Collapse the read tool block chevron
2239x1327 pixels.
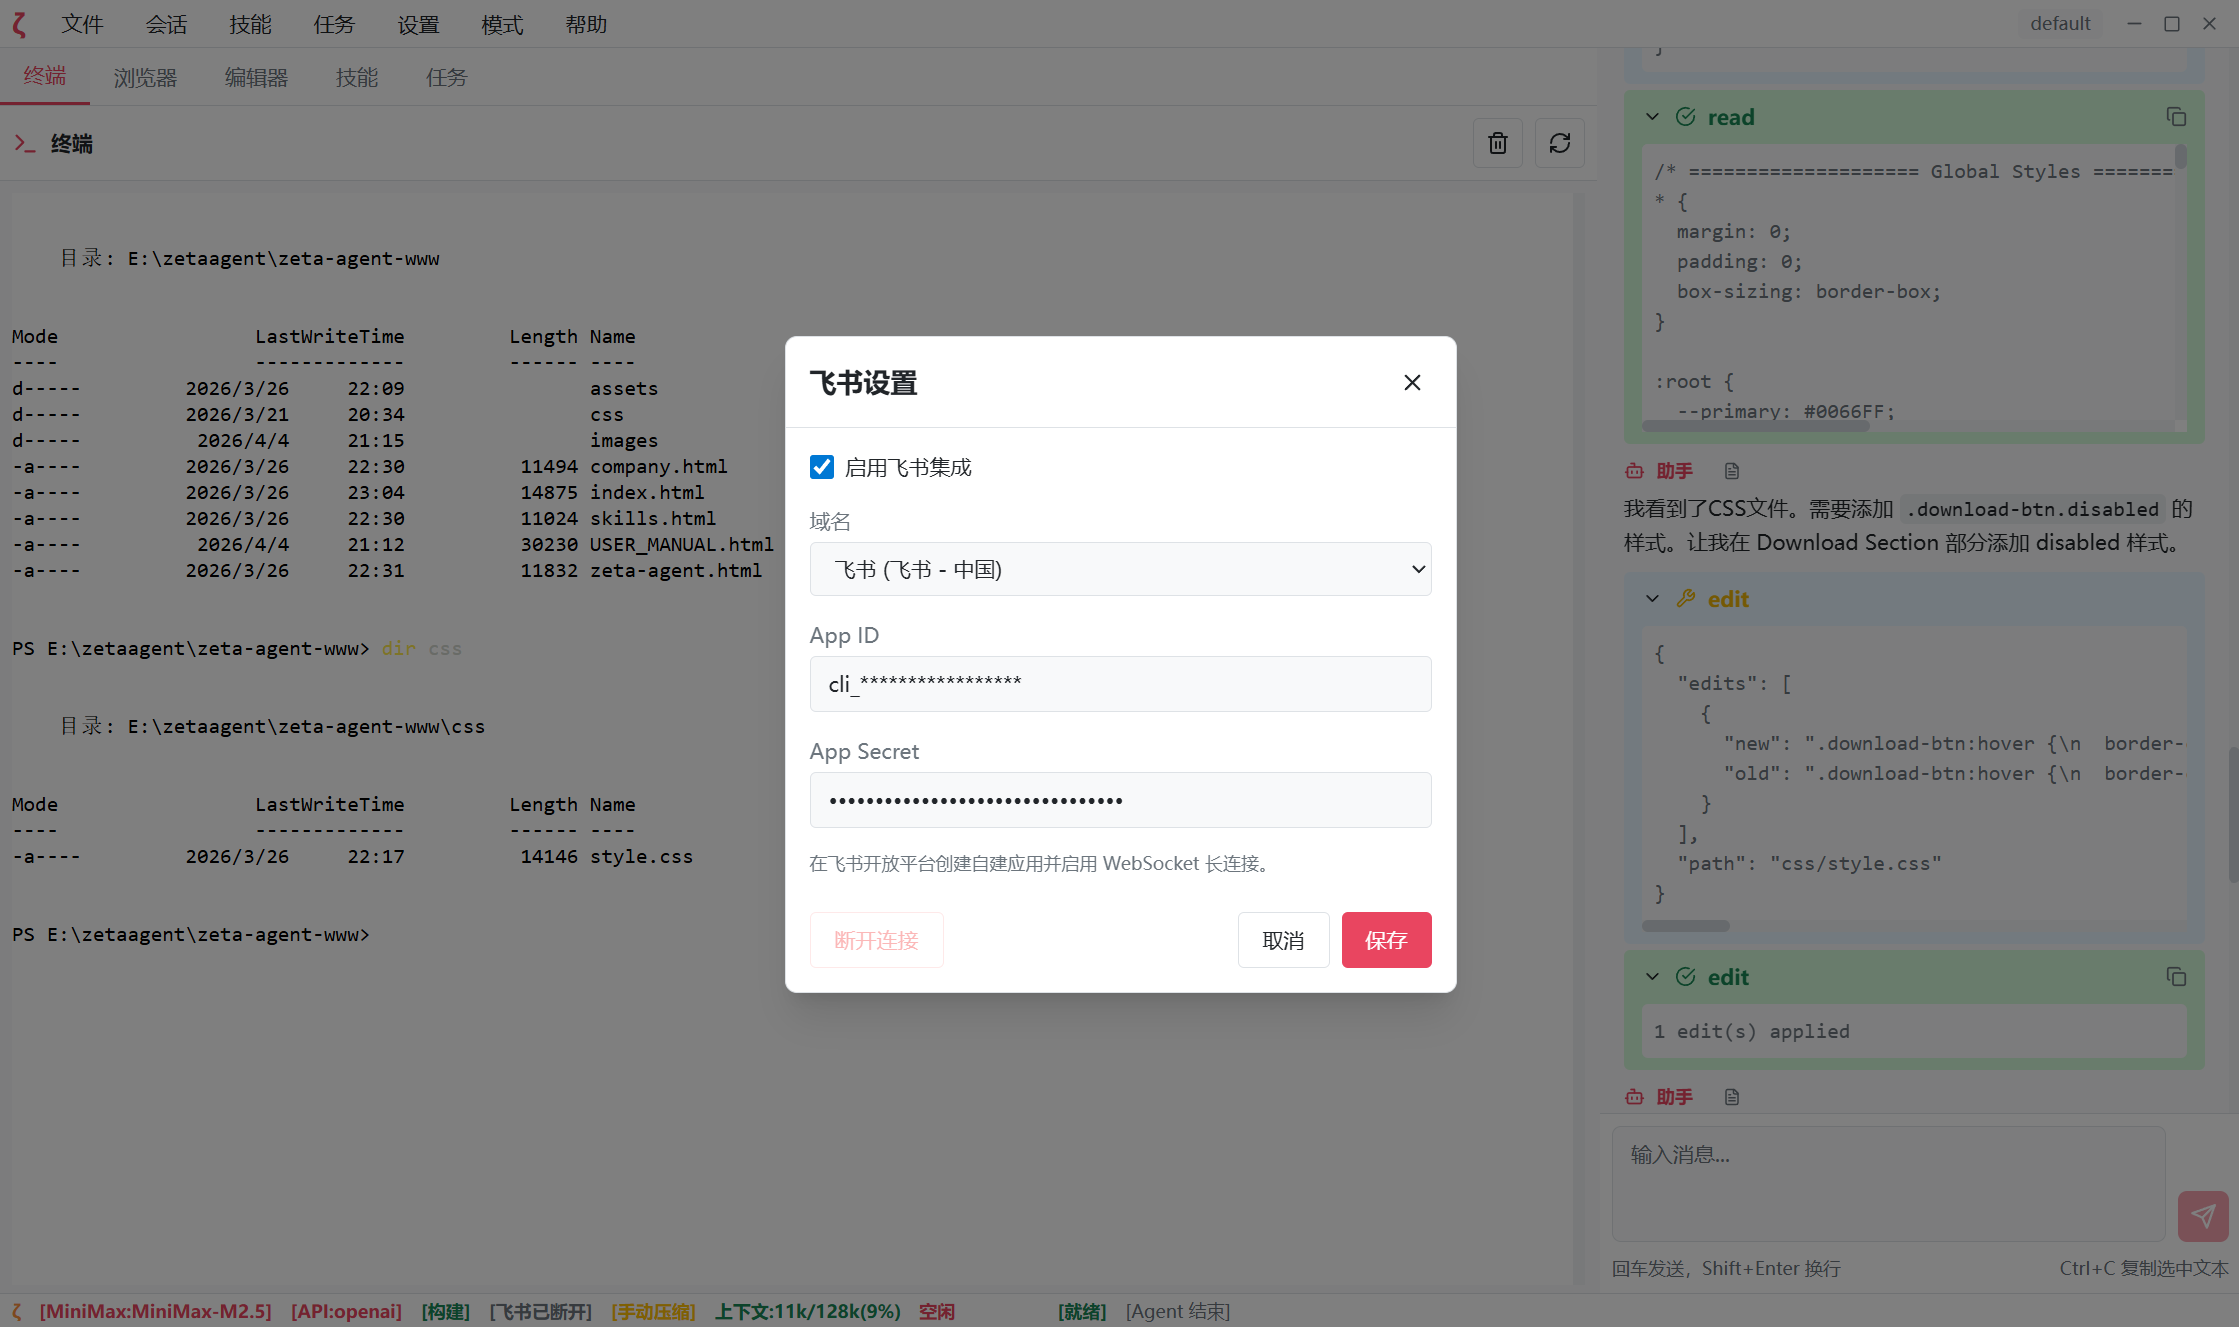[x=1653, y=117]
